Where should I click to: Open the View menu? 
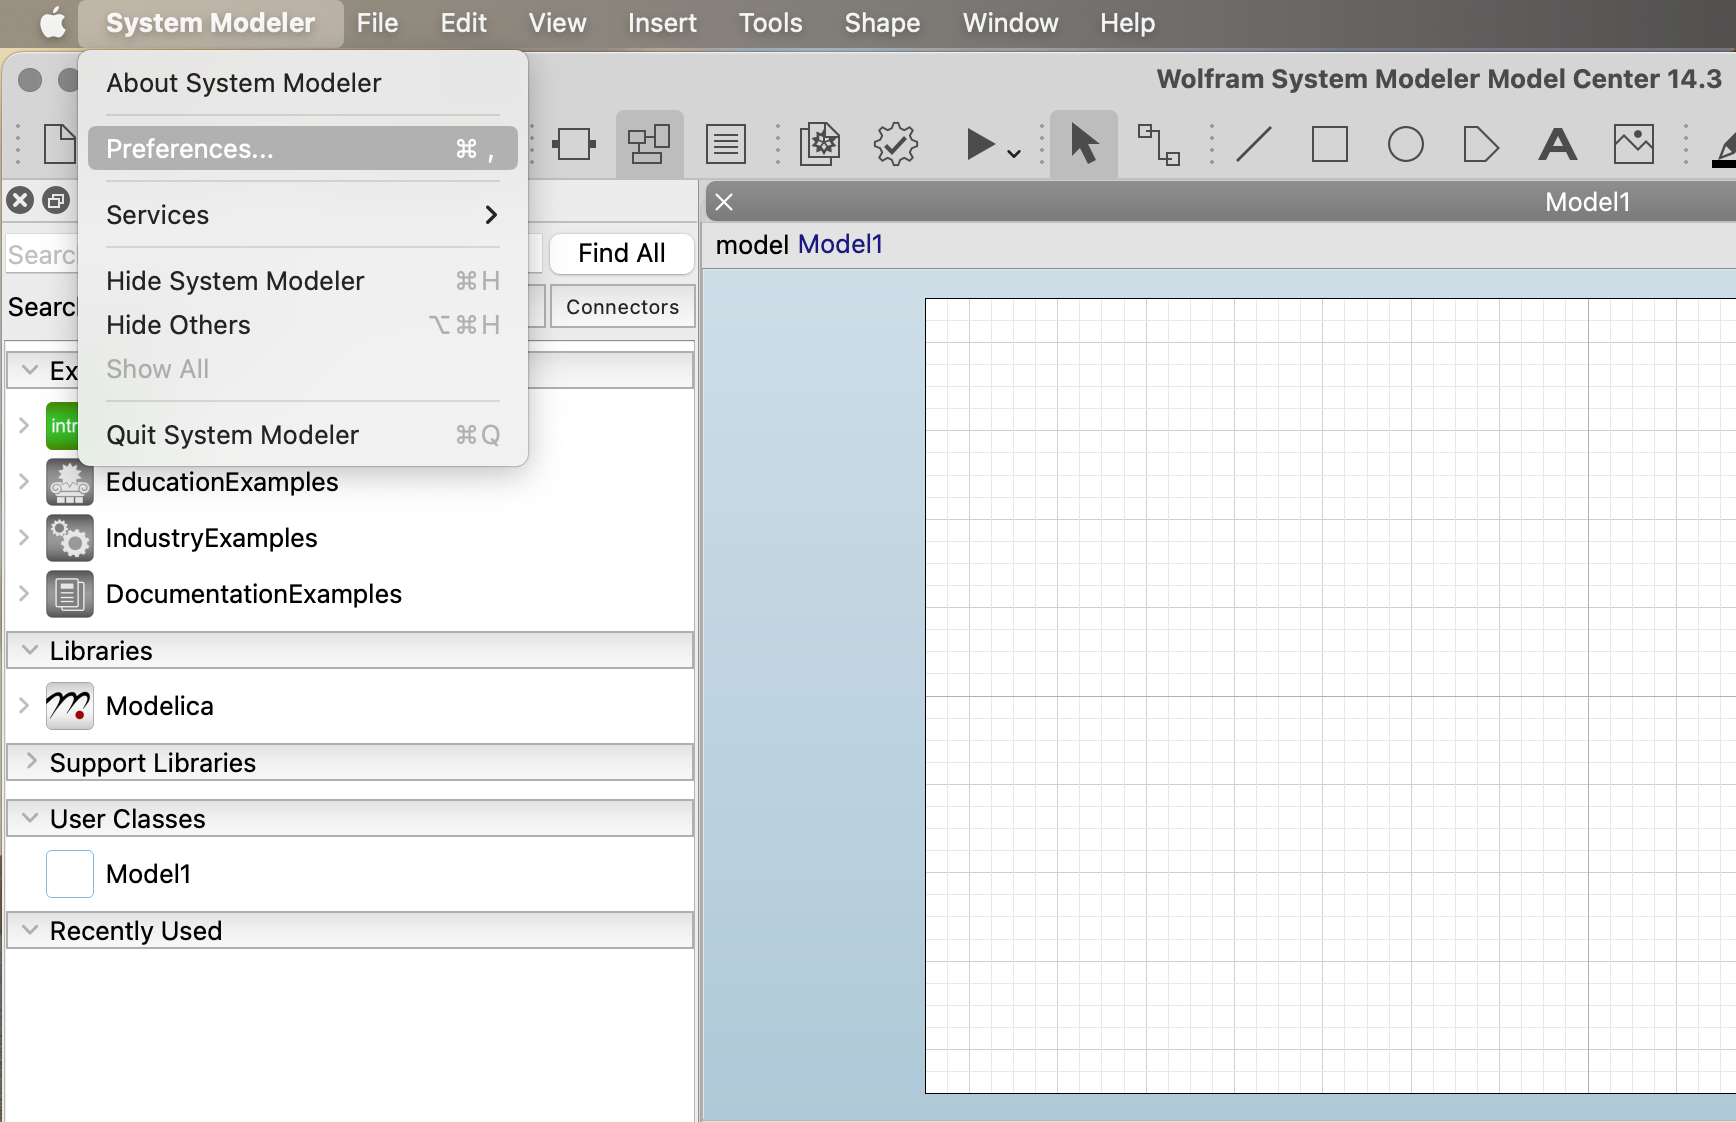[557, 22]
